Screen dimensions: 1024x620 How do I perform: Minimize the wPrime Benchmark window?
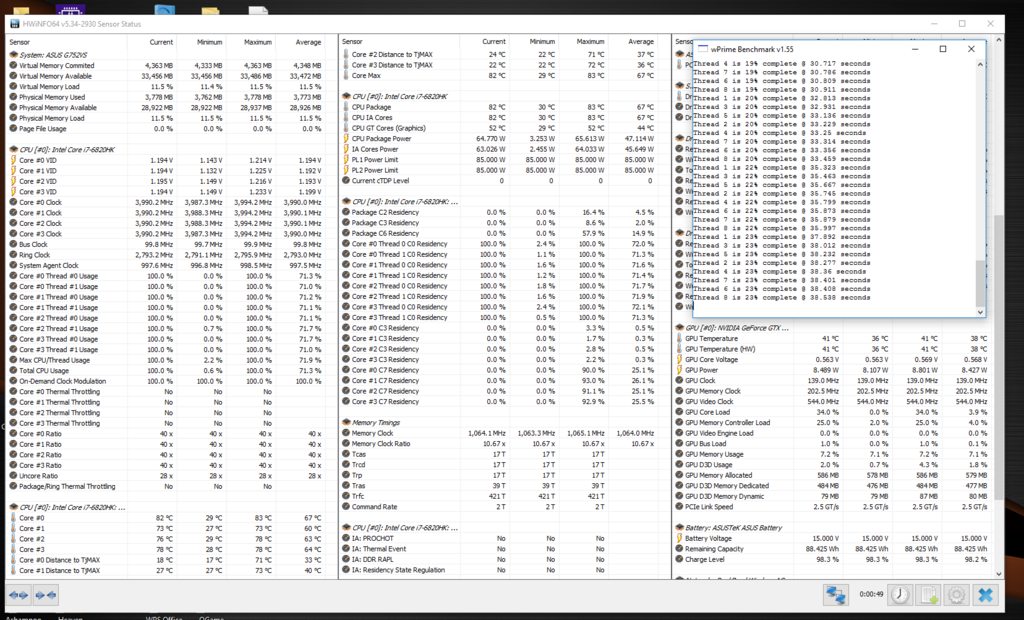[915, 49]
